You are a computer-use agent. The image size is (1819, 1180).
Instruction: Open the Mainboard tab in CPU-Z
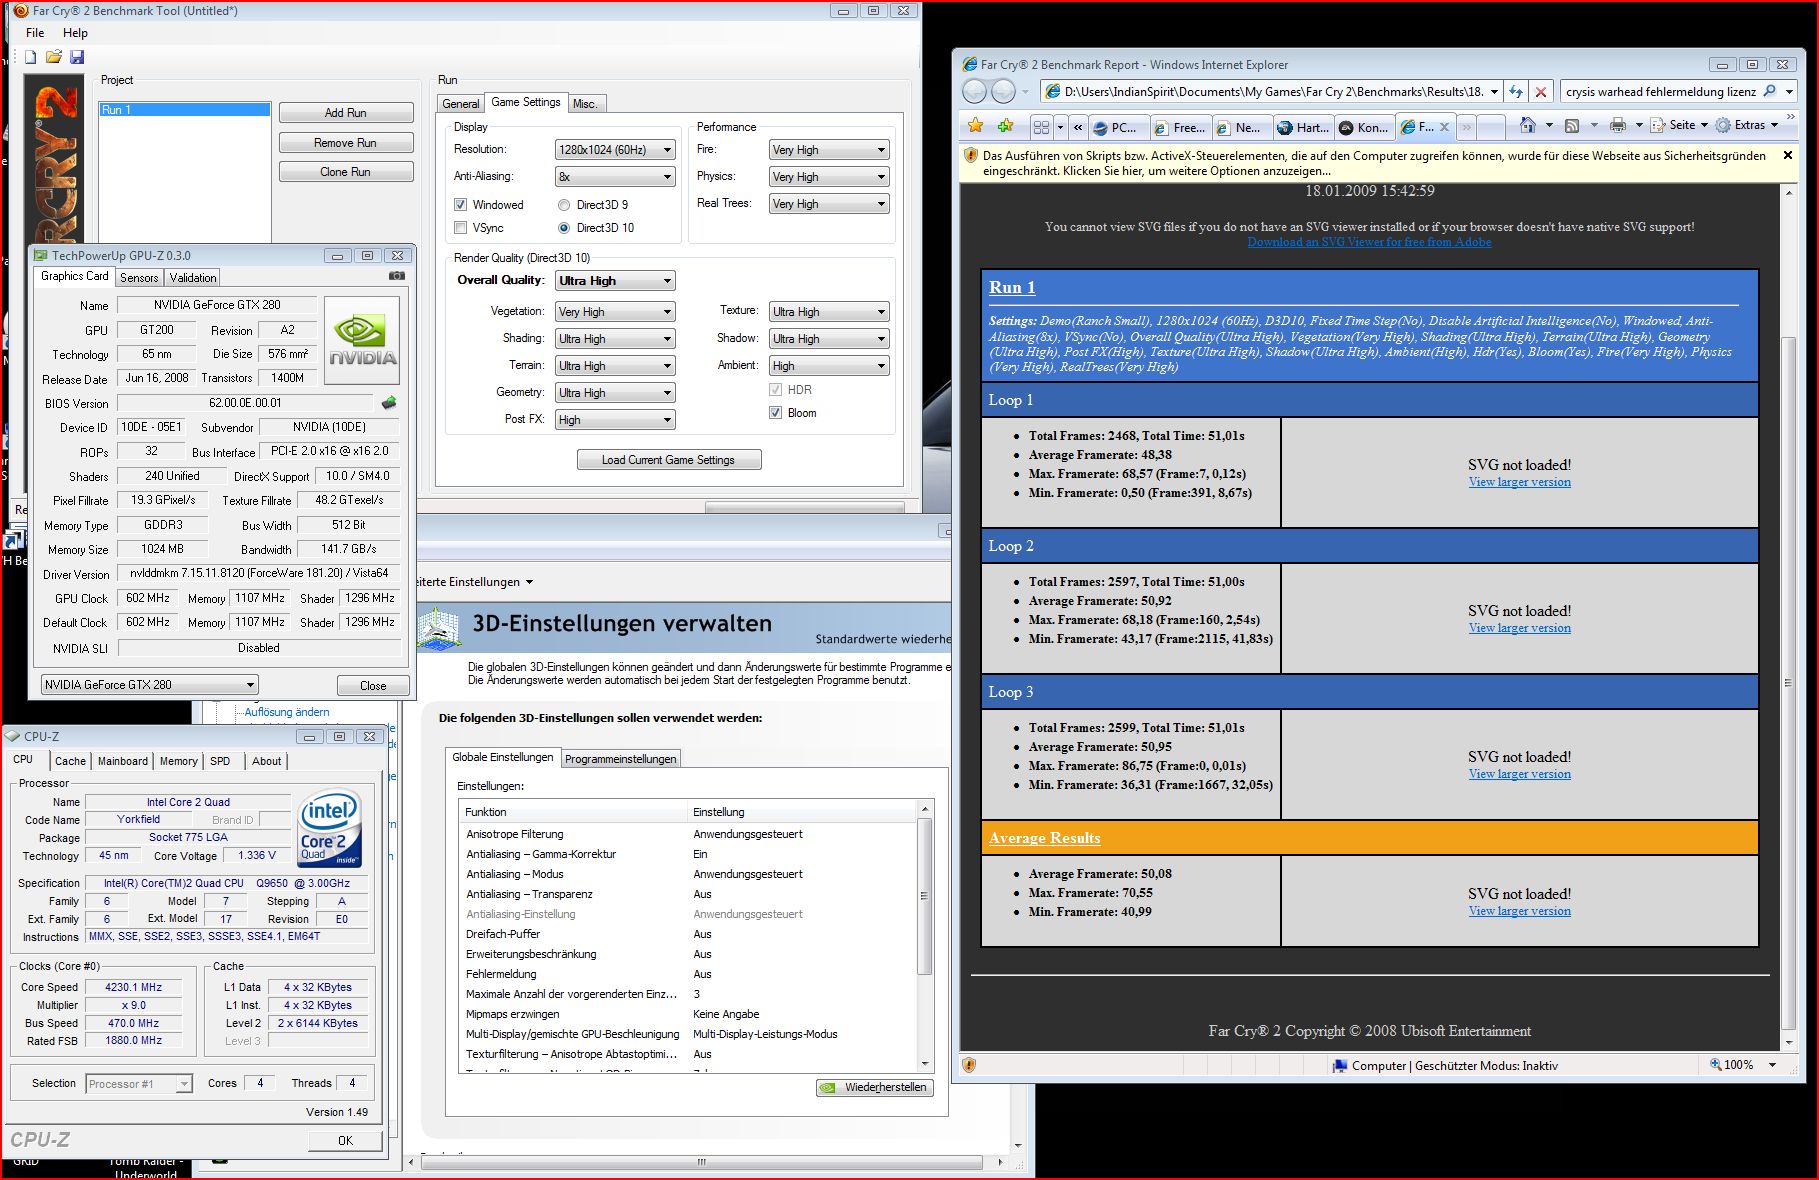click(x=123, y=761)
